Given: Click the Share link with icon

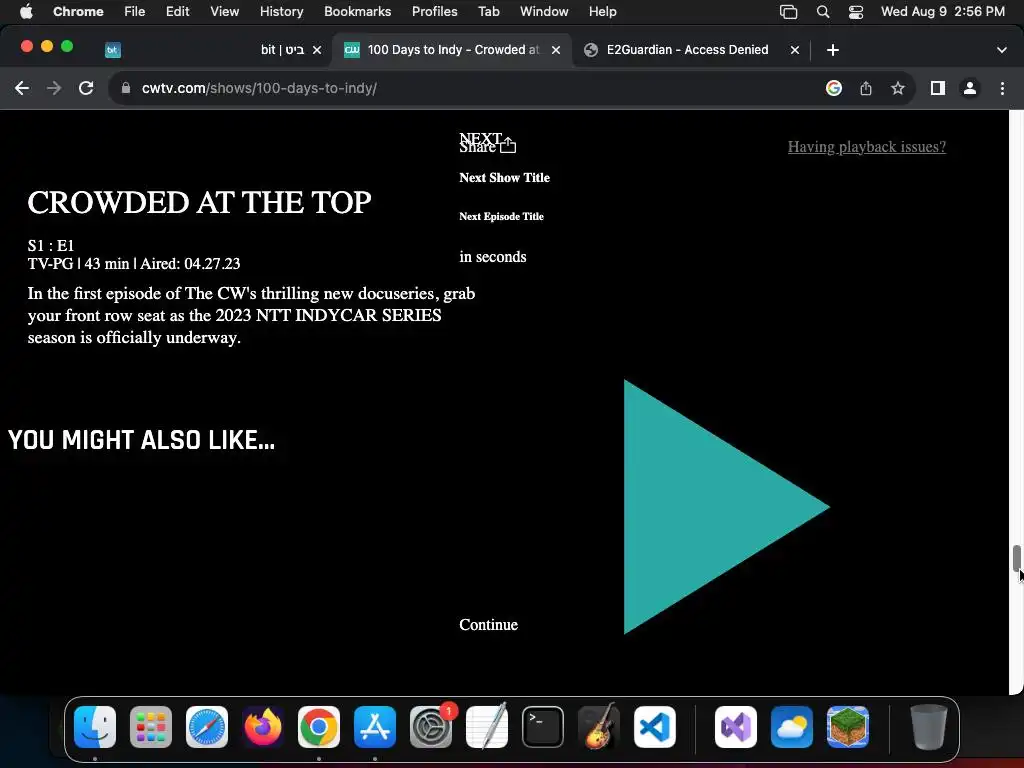Looking at the screenshot, I should point(488,146).
